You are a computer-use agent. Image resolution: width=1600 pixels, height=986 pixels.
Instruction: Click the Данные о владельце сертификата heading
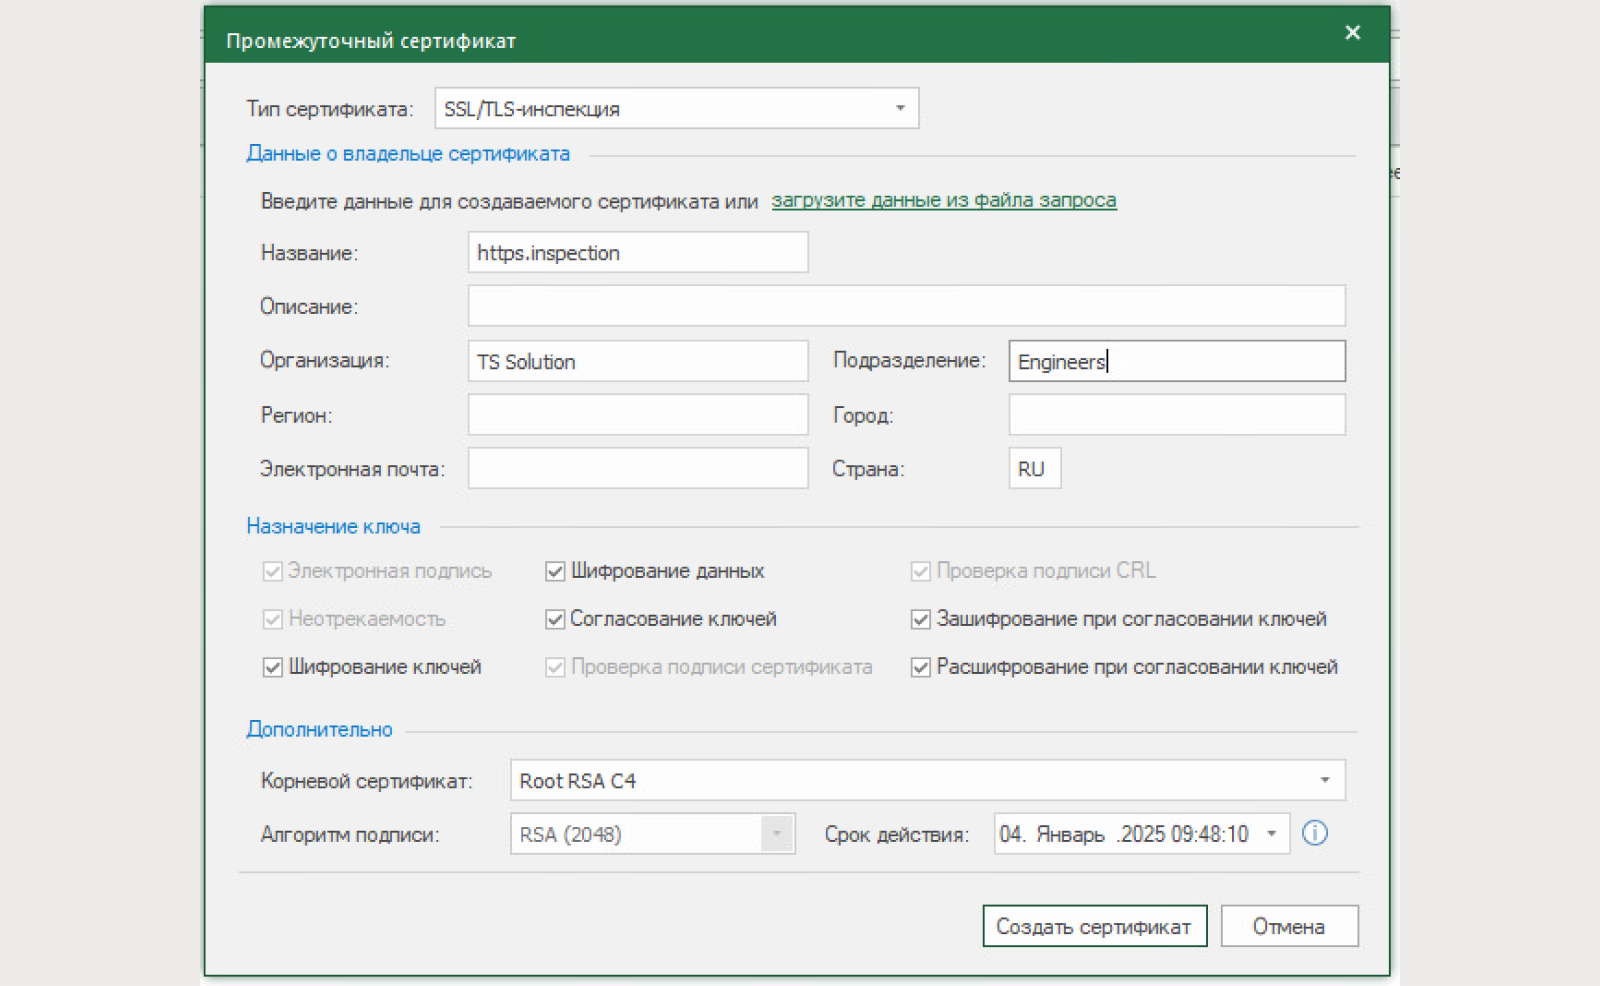(x=408, y=154)
